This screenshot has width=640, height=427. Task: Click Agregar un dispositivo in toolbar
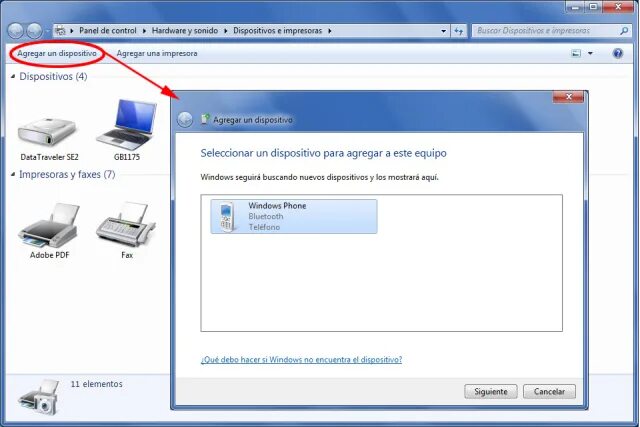57,53
